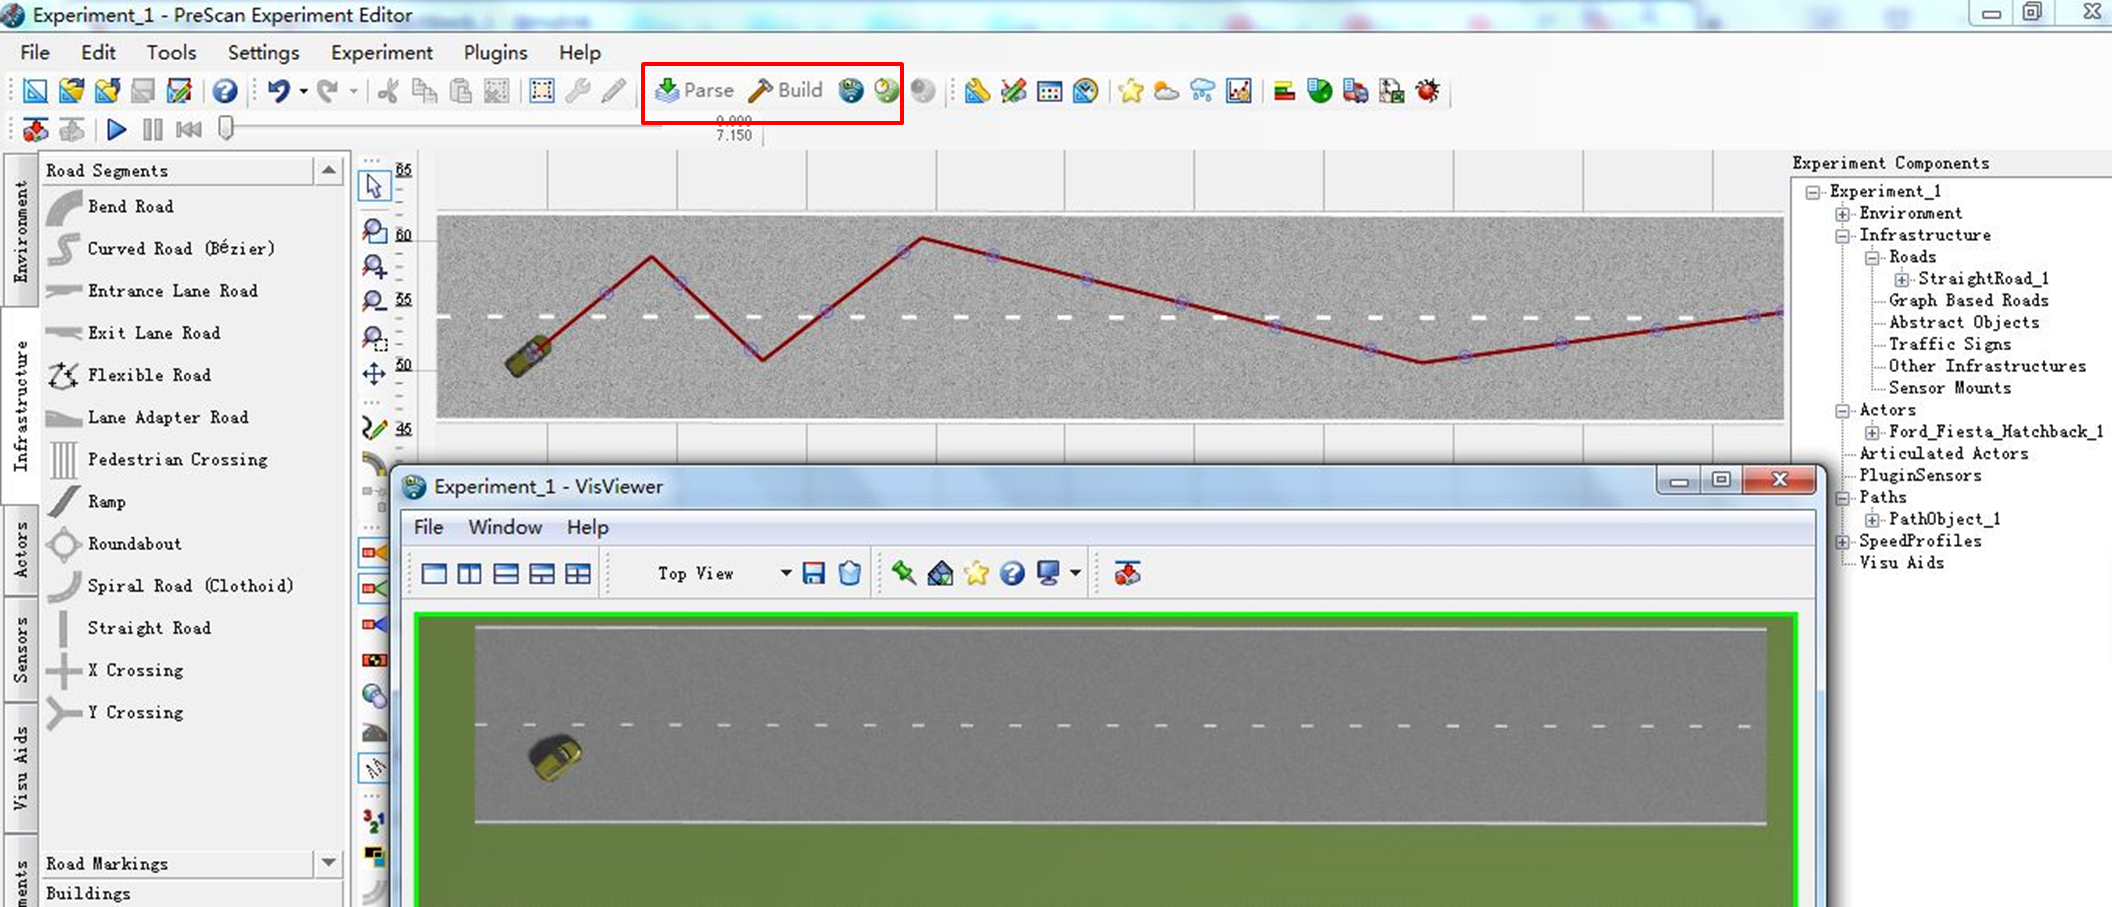Click the Parse button
This screenshot has width=2112, height=907.
click(695, 91)
